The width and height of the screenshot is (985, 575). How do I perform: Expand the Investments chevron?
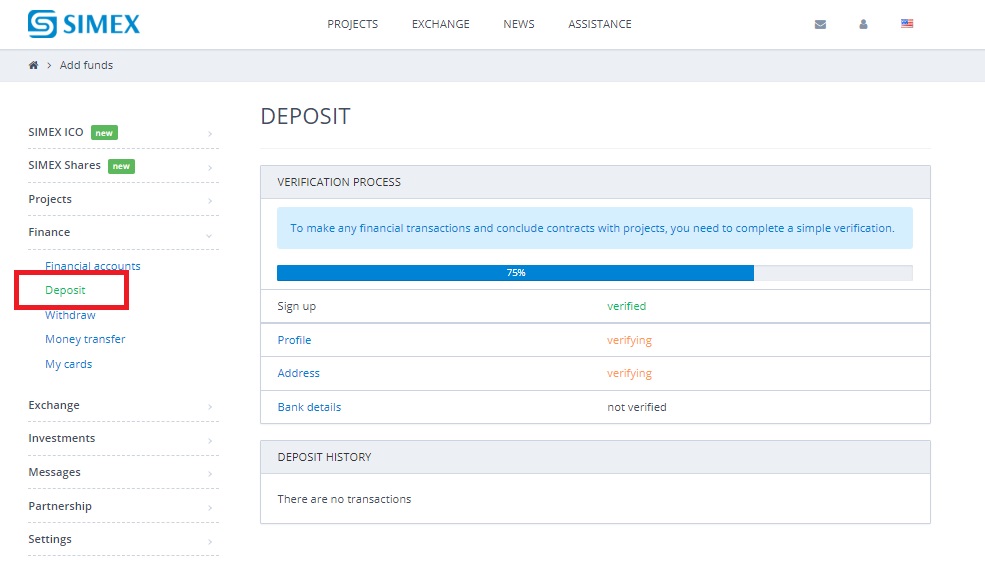point(210,441)
